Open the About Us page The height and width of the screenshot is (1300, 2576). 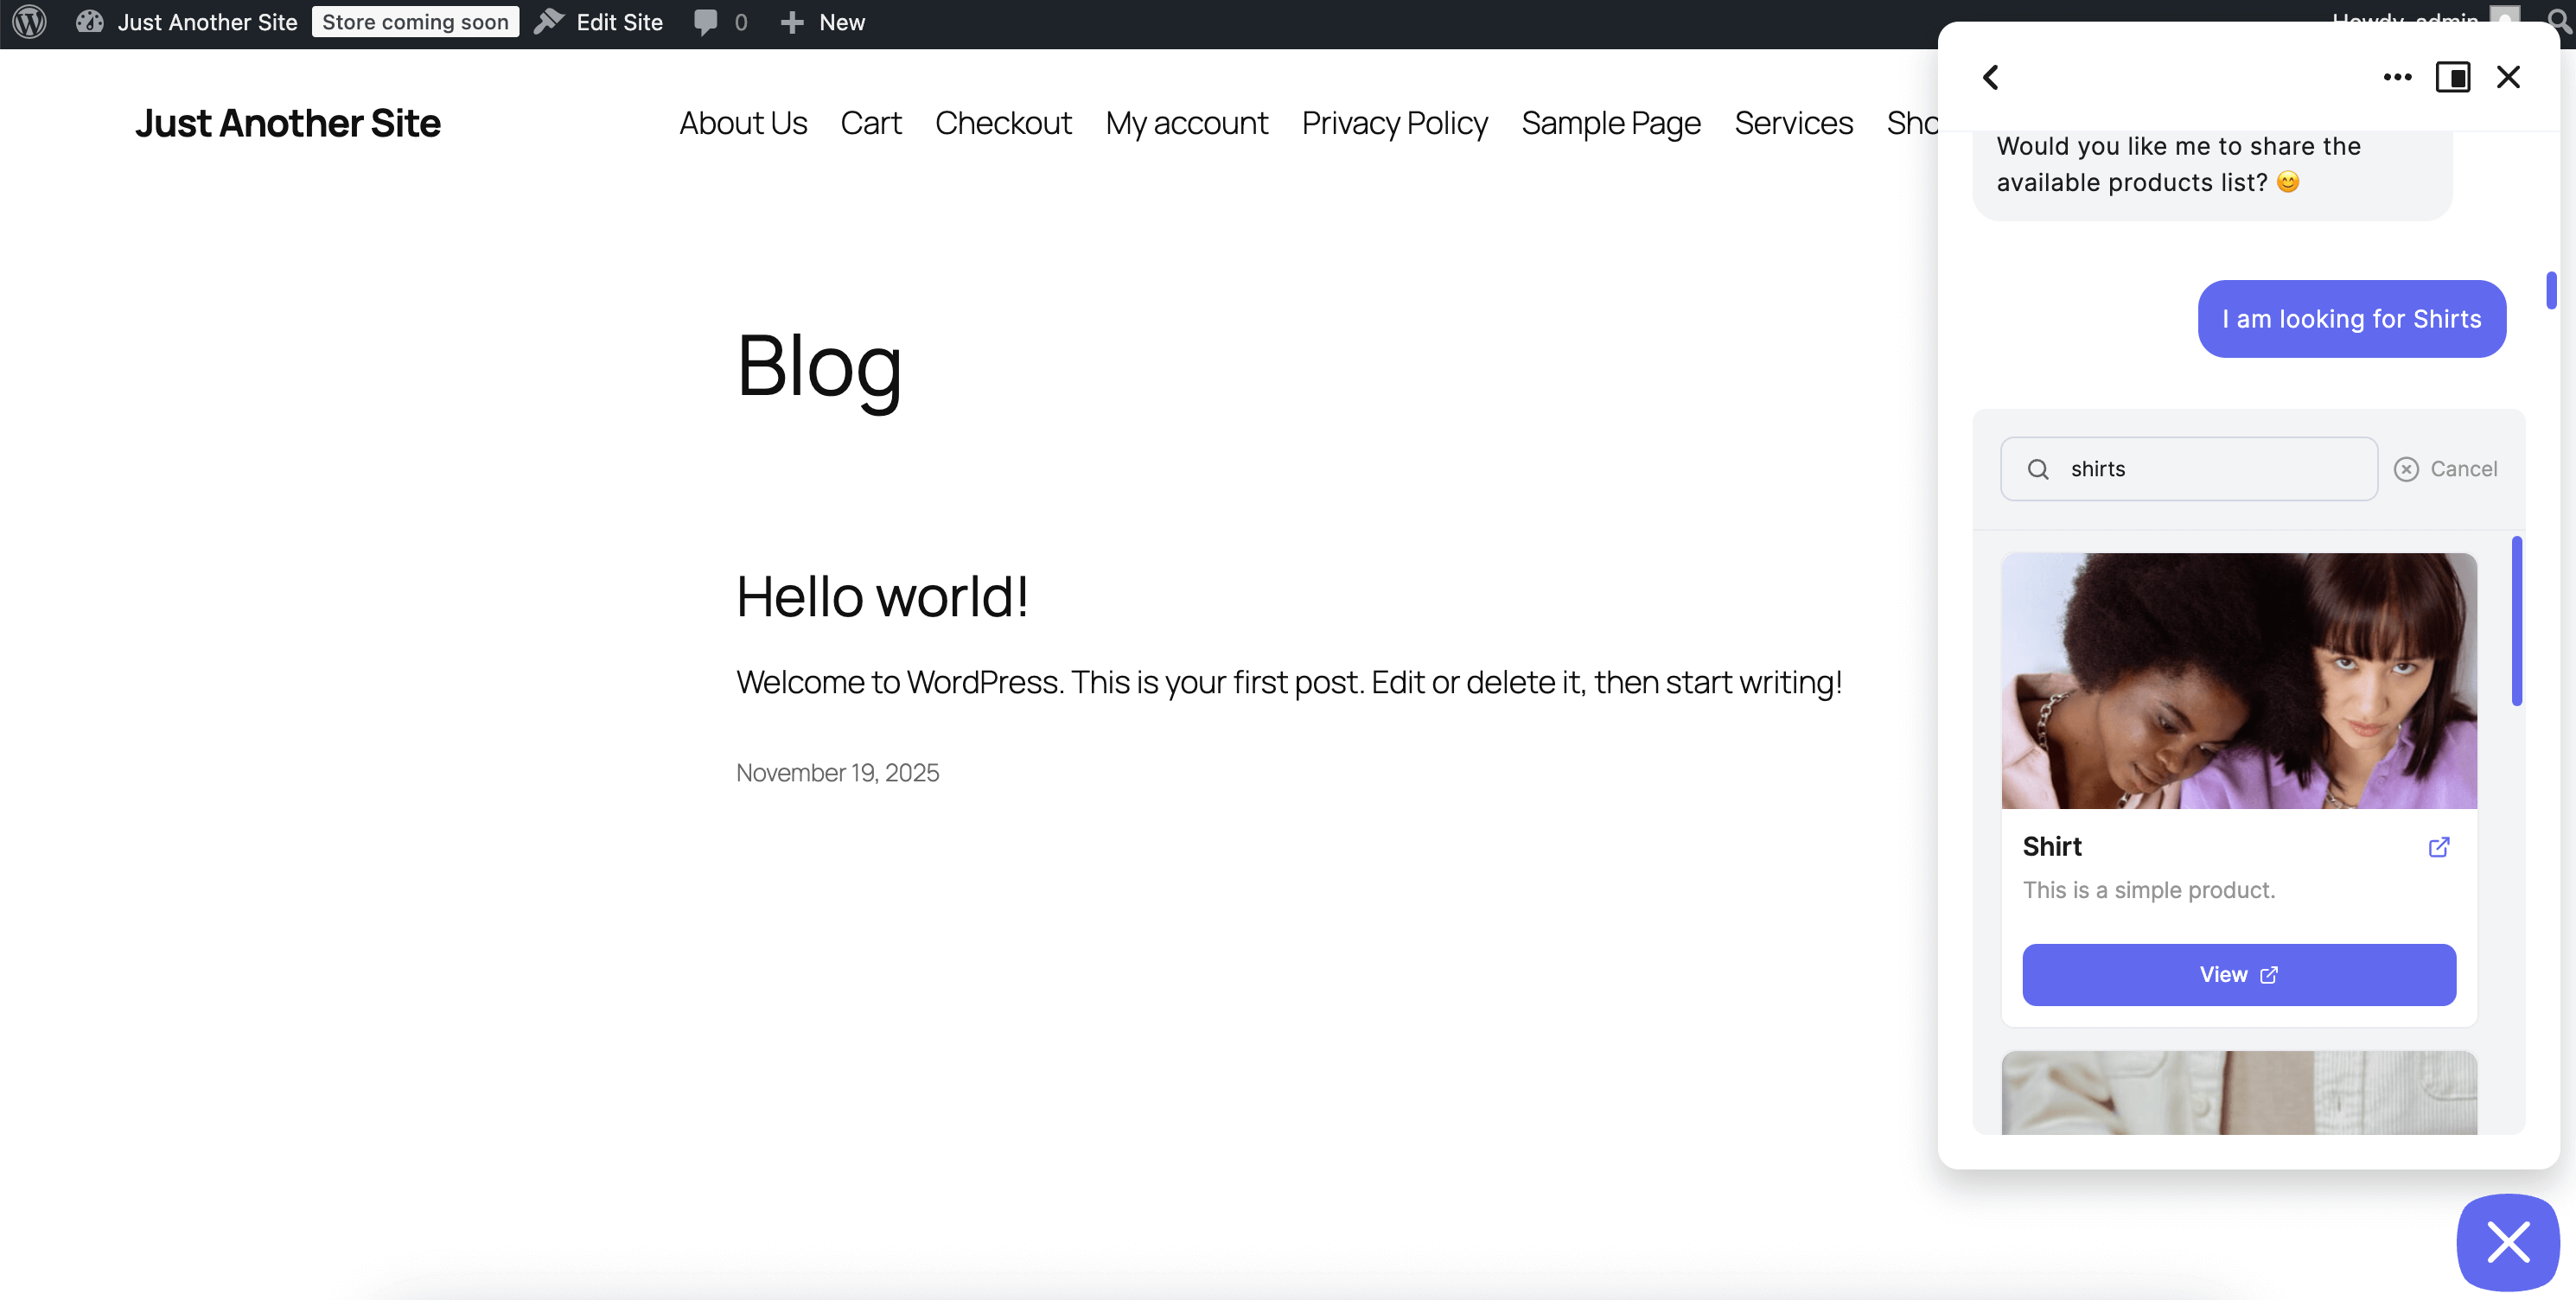(743, 123)
